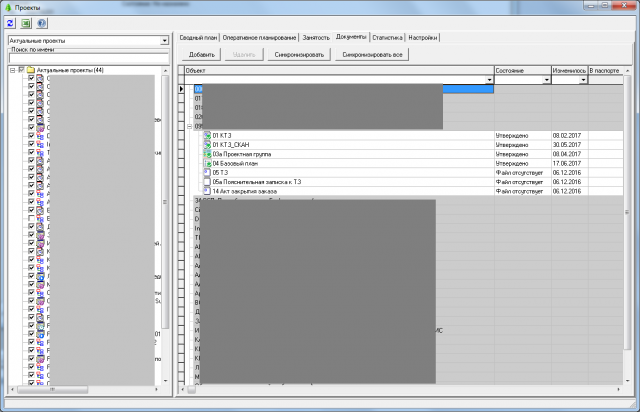Click Утверждено in the 01 КТЗ row
This screenshot has width=640, height=412.
tap(512, 135)
